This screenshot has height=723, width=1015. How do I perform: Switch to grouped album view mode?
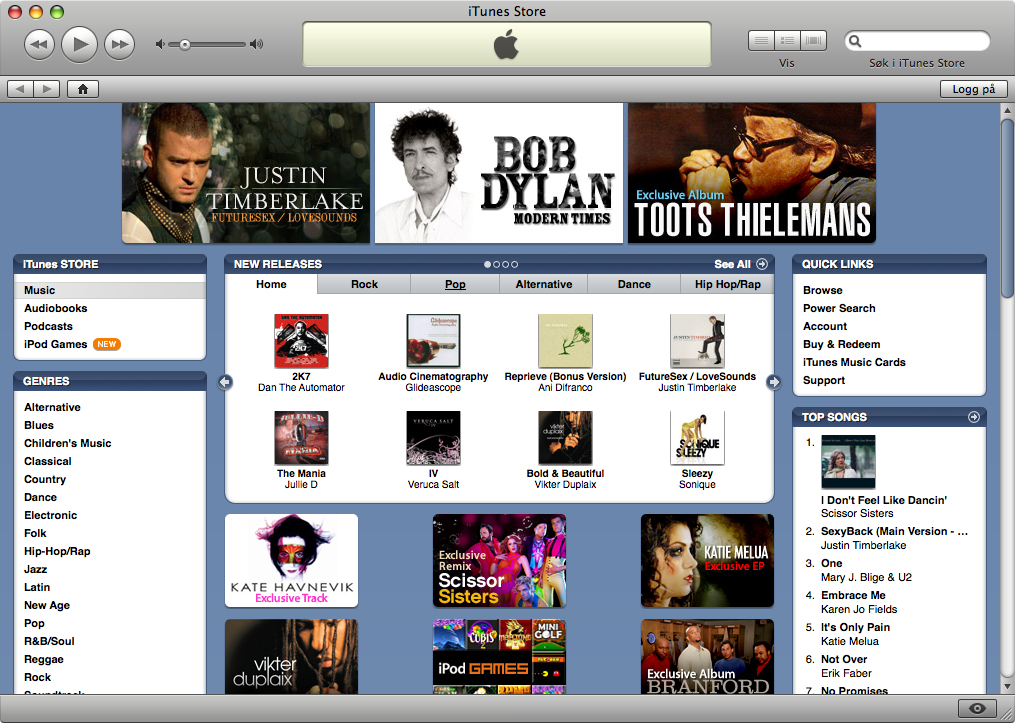[787, 41]
